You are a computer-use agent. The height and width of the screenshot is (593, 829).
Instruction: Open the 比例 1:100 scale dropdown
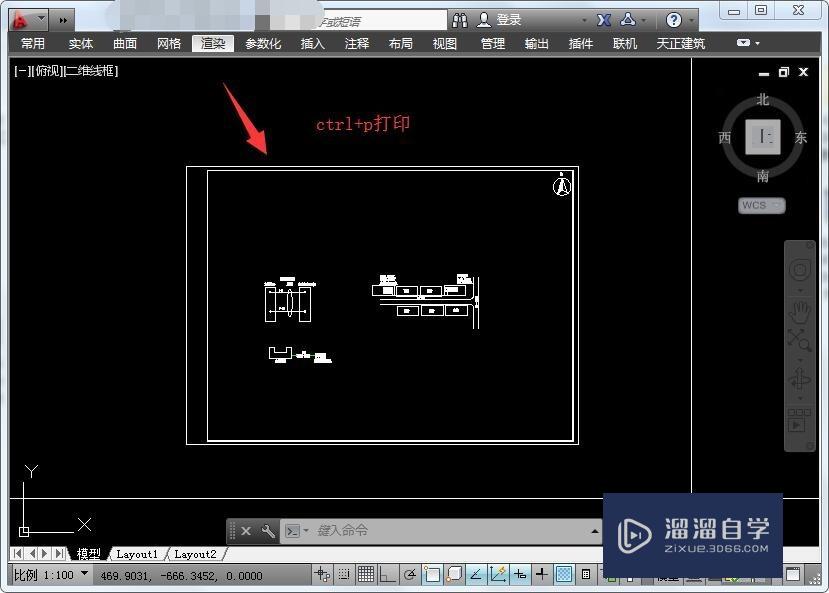click(51, 575)
